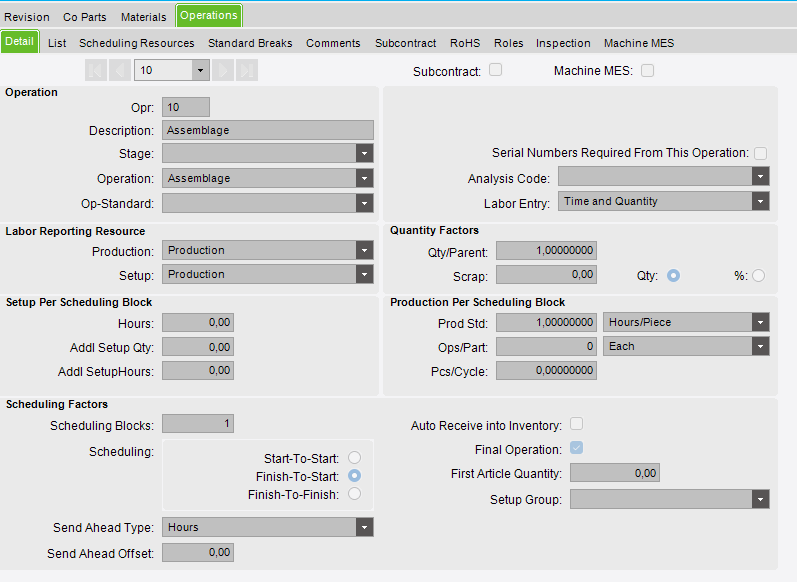Select the % scrap radio button
Screen dimensions: 797x582
[758, 275]
